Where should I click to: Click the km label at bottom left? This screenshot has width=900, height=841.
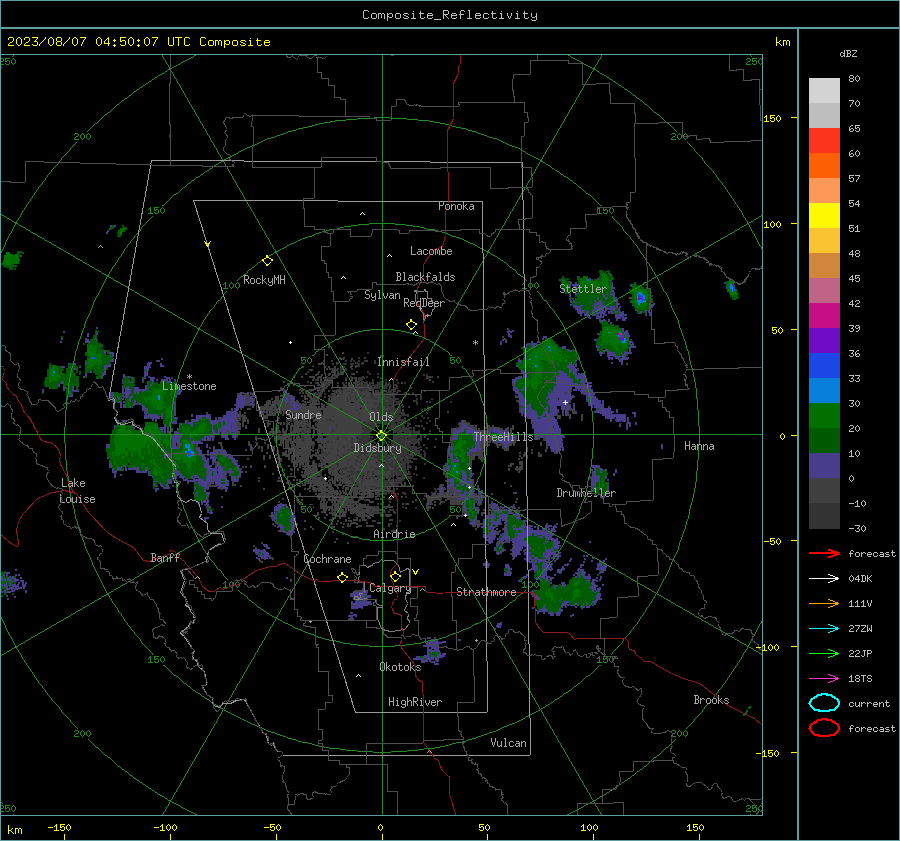[14, 830]
